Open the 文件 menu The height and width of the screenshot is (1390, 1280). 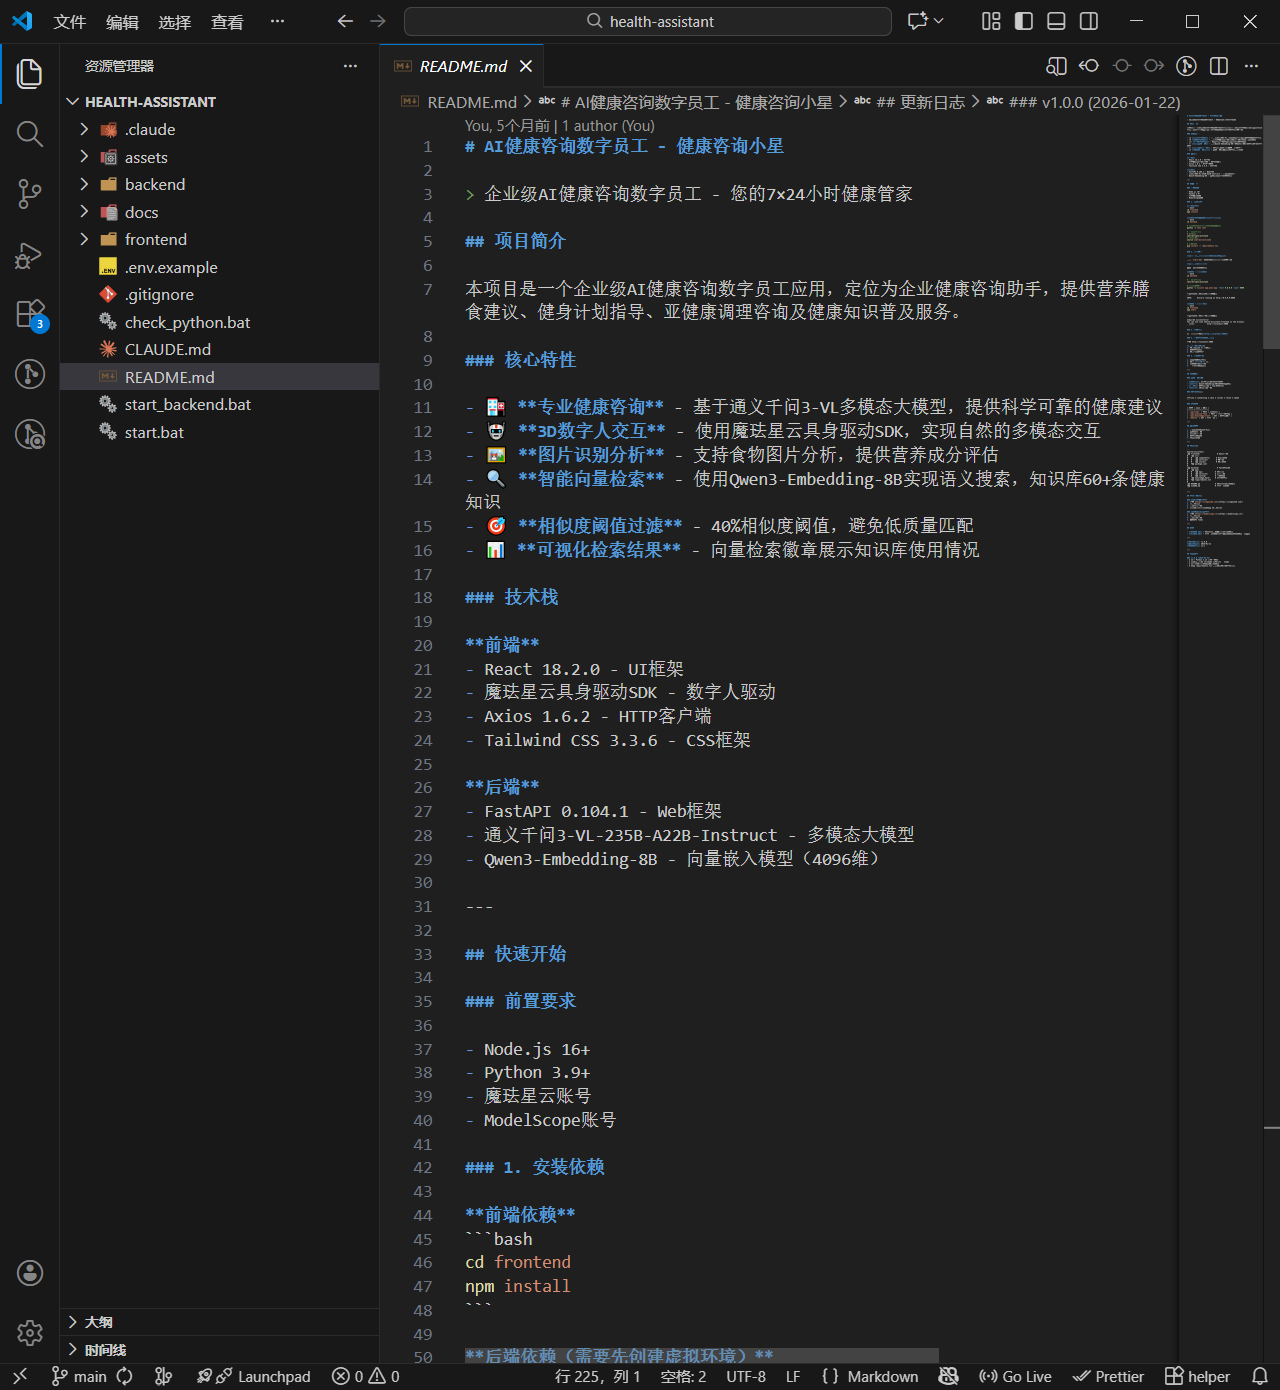(70, 22)
